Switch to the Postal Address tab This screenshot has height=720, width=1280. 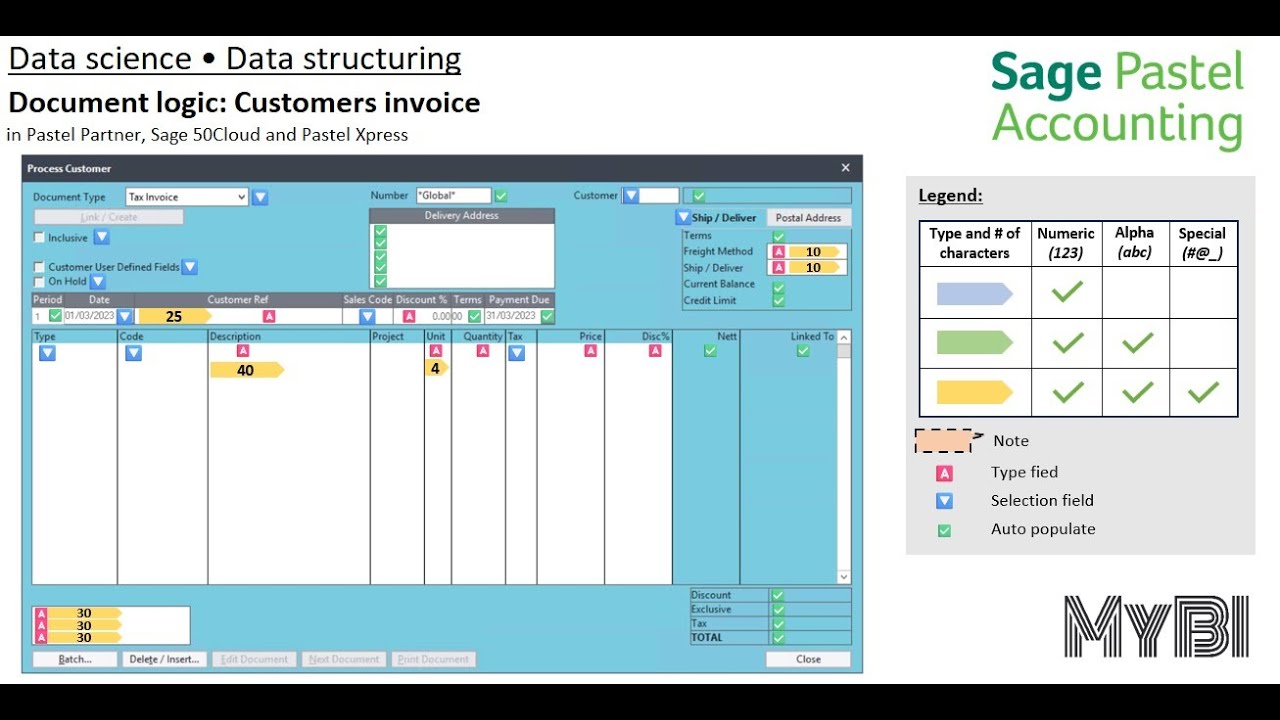click(x=808, y=218)
